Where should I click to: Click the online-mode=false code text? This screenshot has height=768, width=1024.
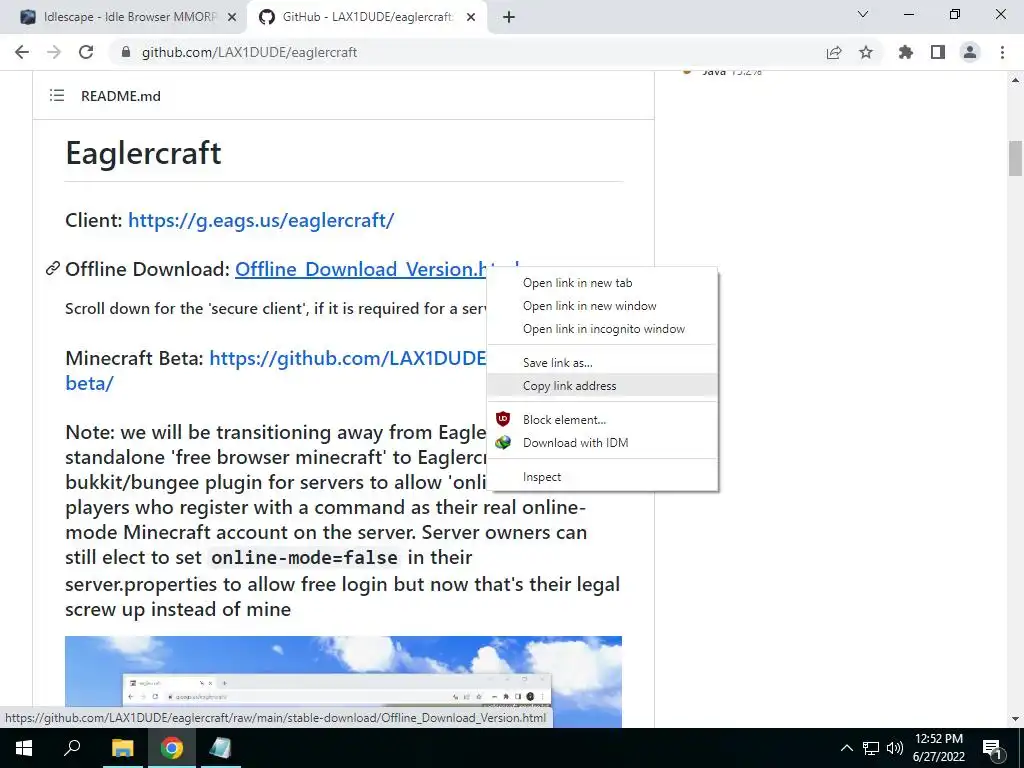click(304, 558)
